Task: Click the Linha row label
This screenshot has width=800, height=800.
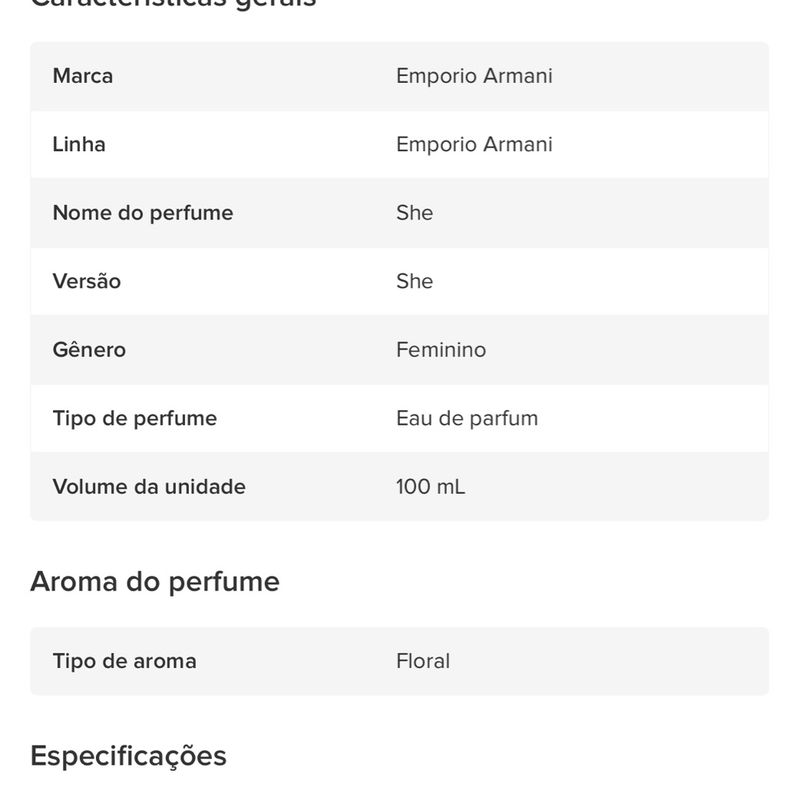Action: (x=79, y=144)
